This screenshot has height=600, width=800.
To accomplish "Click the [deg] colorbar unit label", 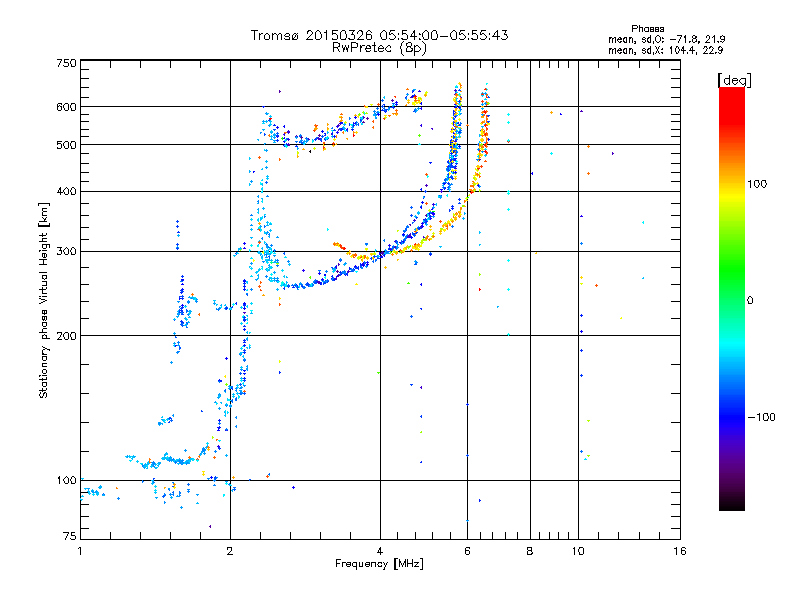I will (x=734, y=81).
